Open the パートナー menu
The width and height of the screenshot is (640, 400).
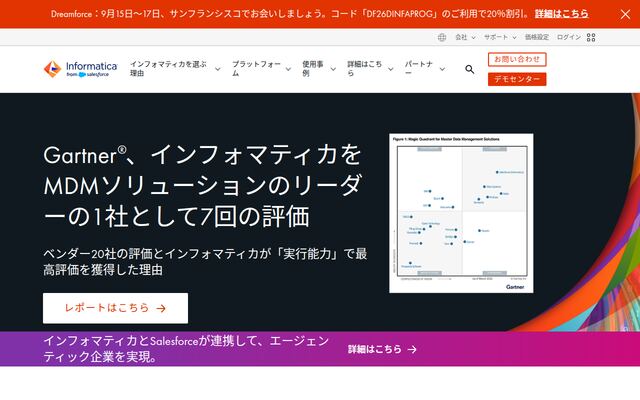click(x=419, y=69)
